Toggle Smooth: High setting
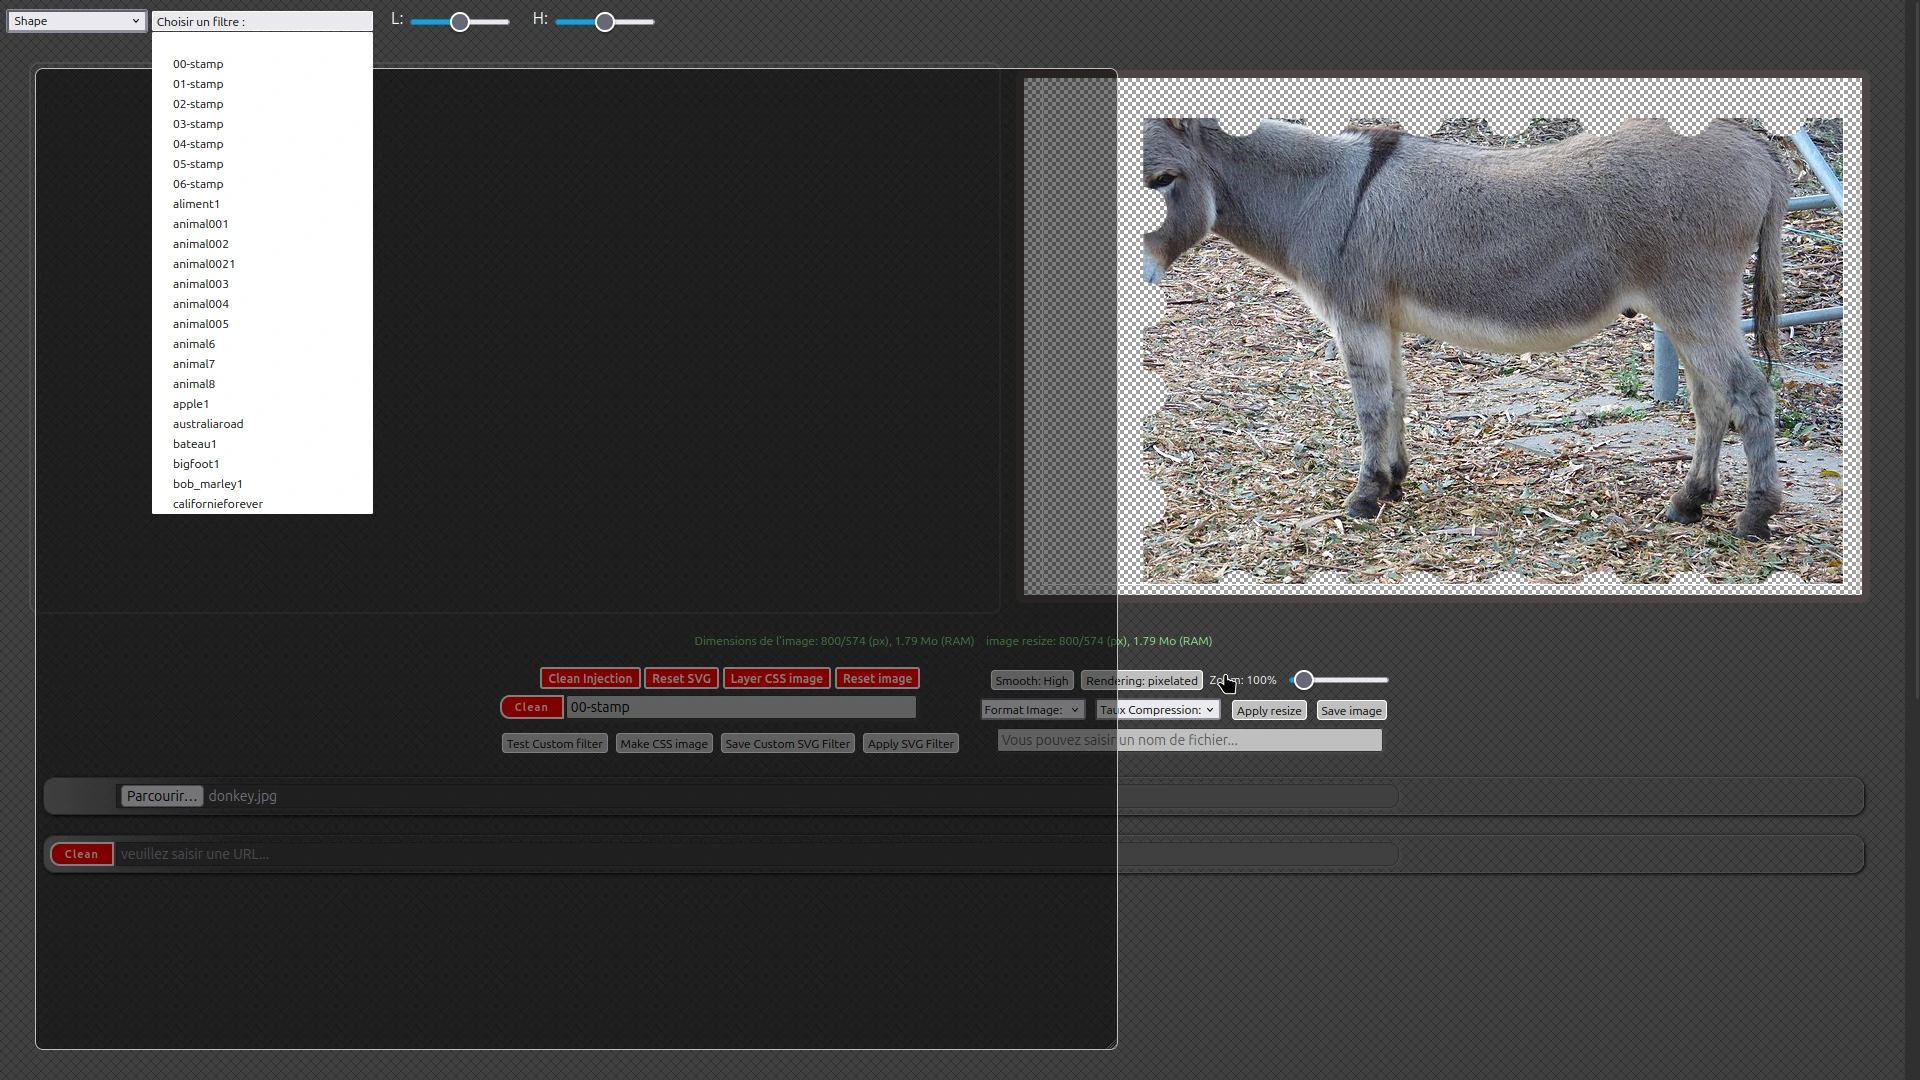This screenshot has height=1080, width=1920. [x=1032, y=681]
